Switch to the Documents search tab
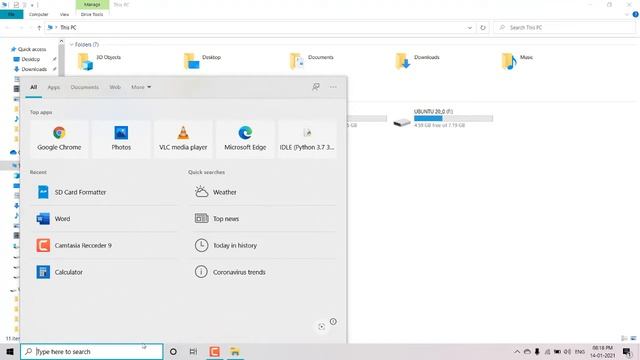640x360 pixels. tap(84, 87)
